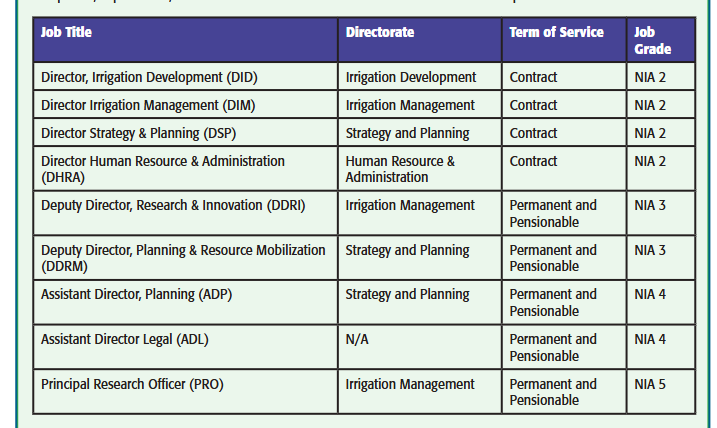
Task: Click the NIA 3 grade in the DDRI row
Action: pos(650,205)
